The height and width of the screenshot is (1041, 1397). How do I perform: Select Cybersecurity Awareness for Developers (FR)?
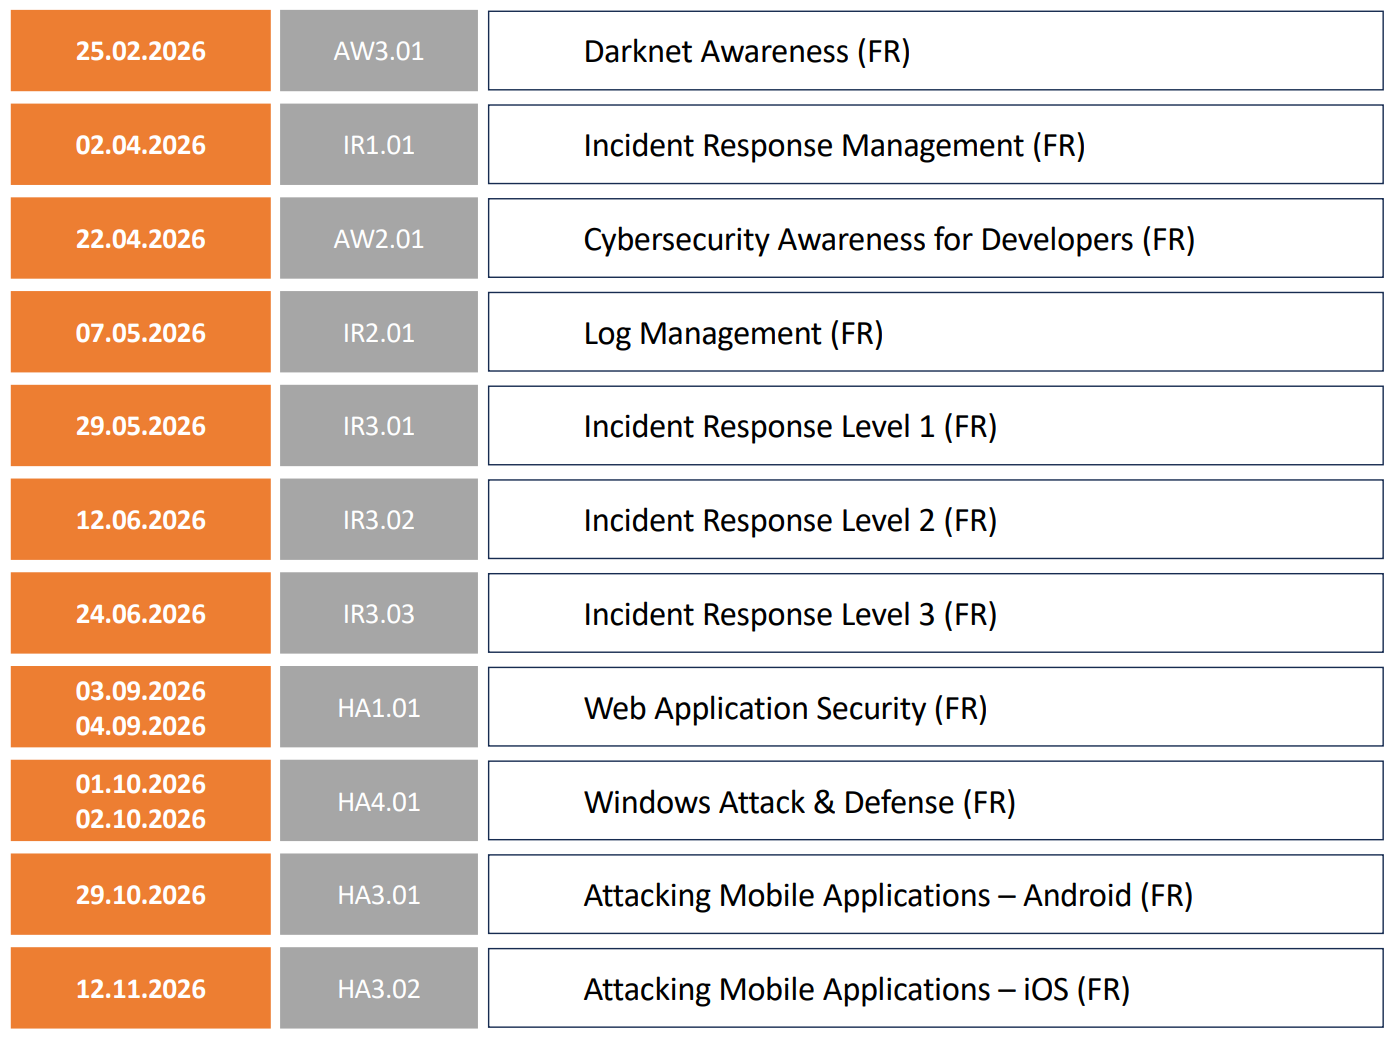(x=888, y=240)
